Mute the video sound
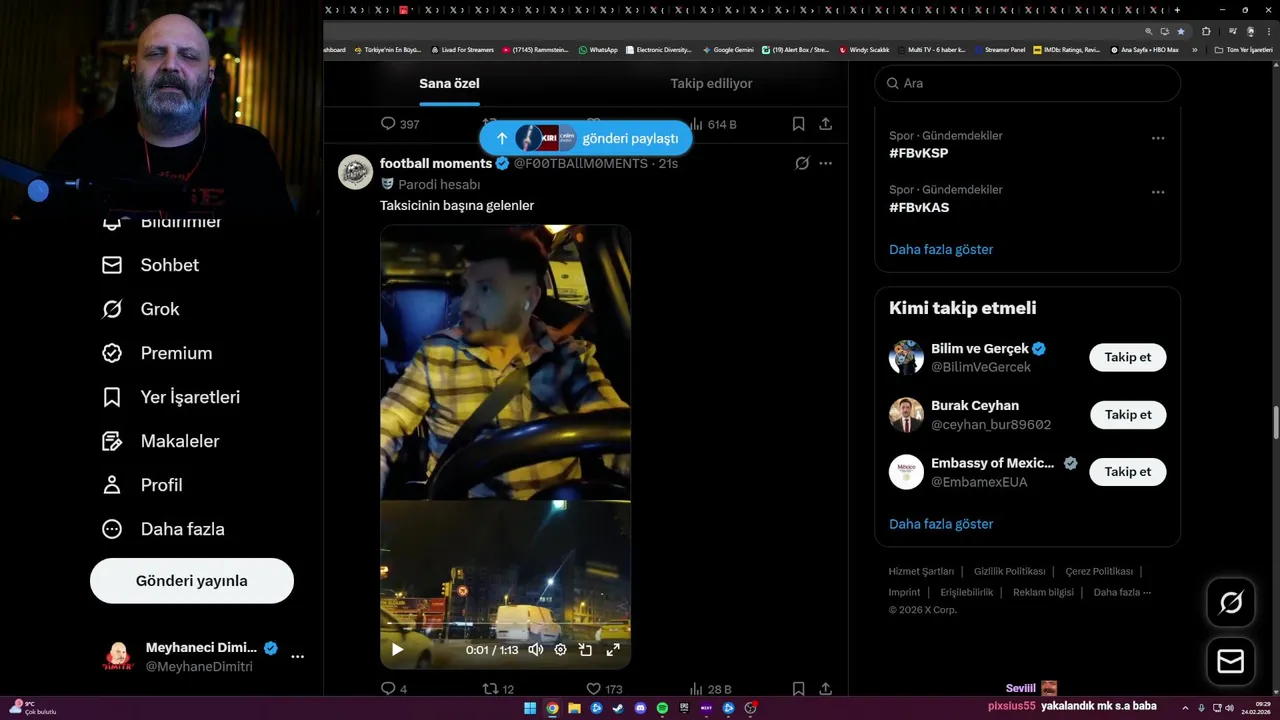 (x=536, y=649)
